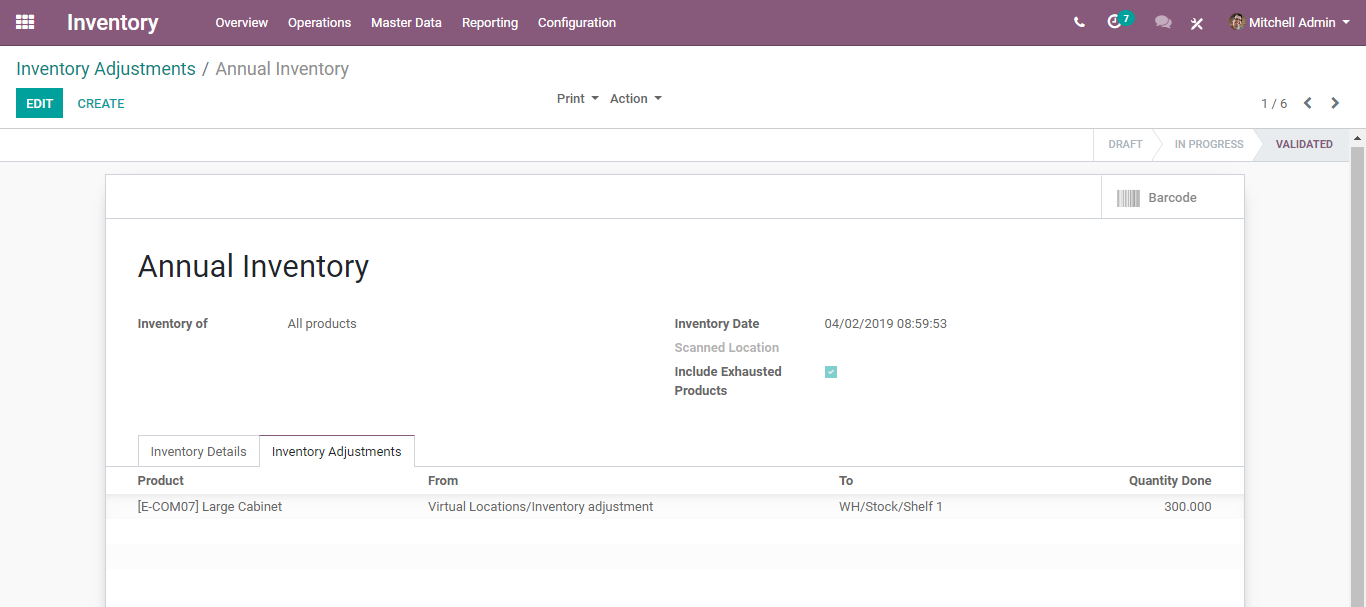Image resolution: width=1366 pixels, height=607 pixels.
Task: Follow the Inventory Adjustments breadcrumb link
Action: (106, 69)
